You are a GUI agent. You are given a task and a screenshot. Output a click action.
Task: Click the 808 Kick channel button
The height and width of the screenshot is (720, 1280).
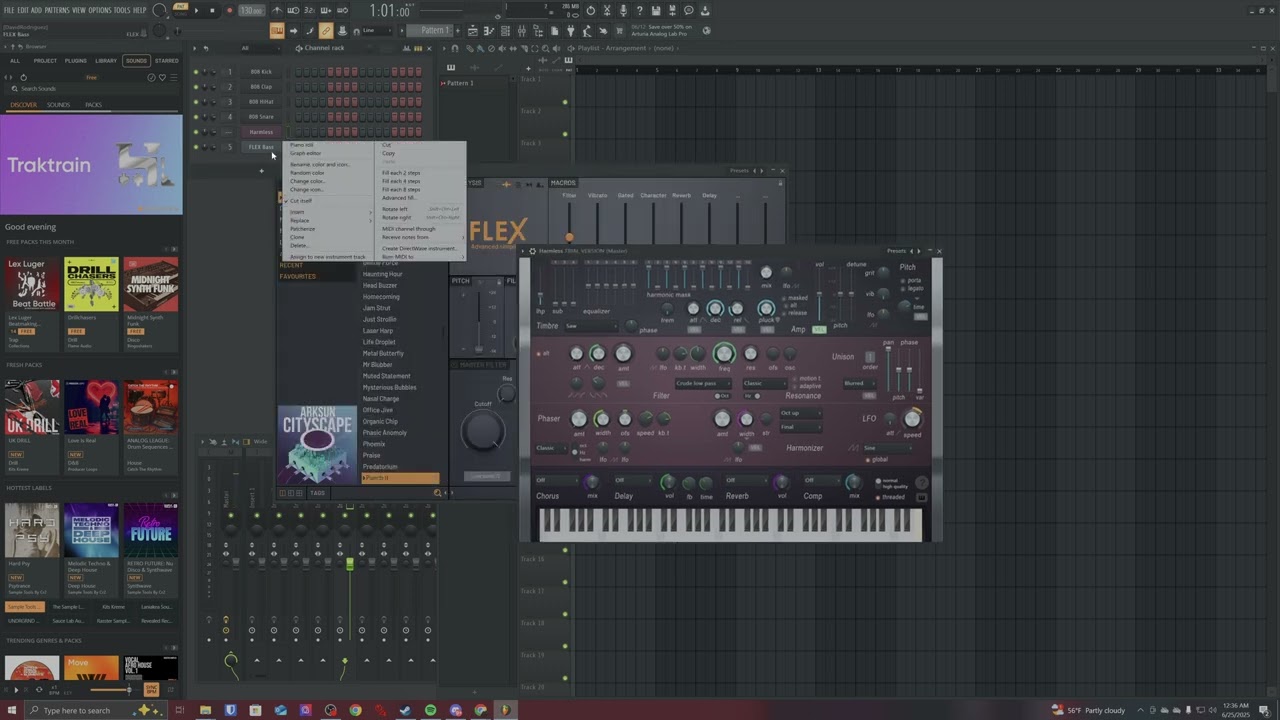pyautogui.click(x=261, y=72)
